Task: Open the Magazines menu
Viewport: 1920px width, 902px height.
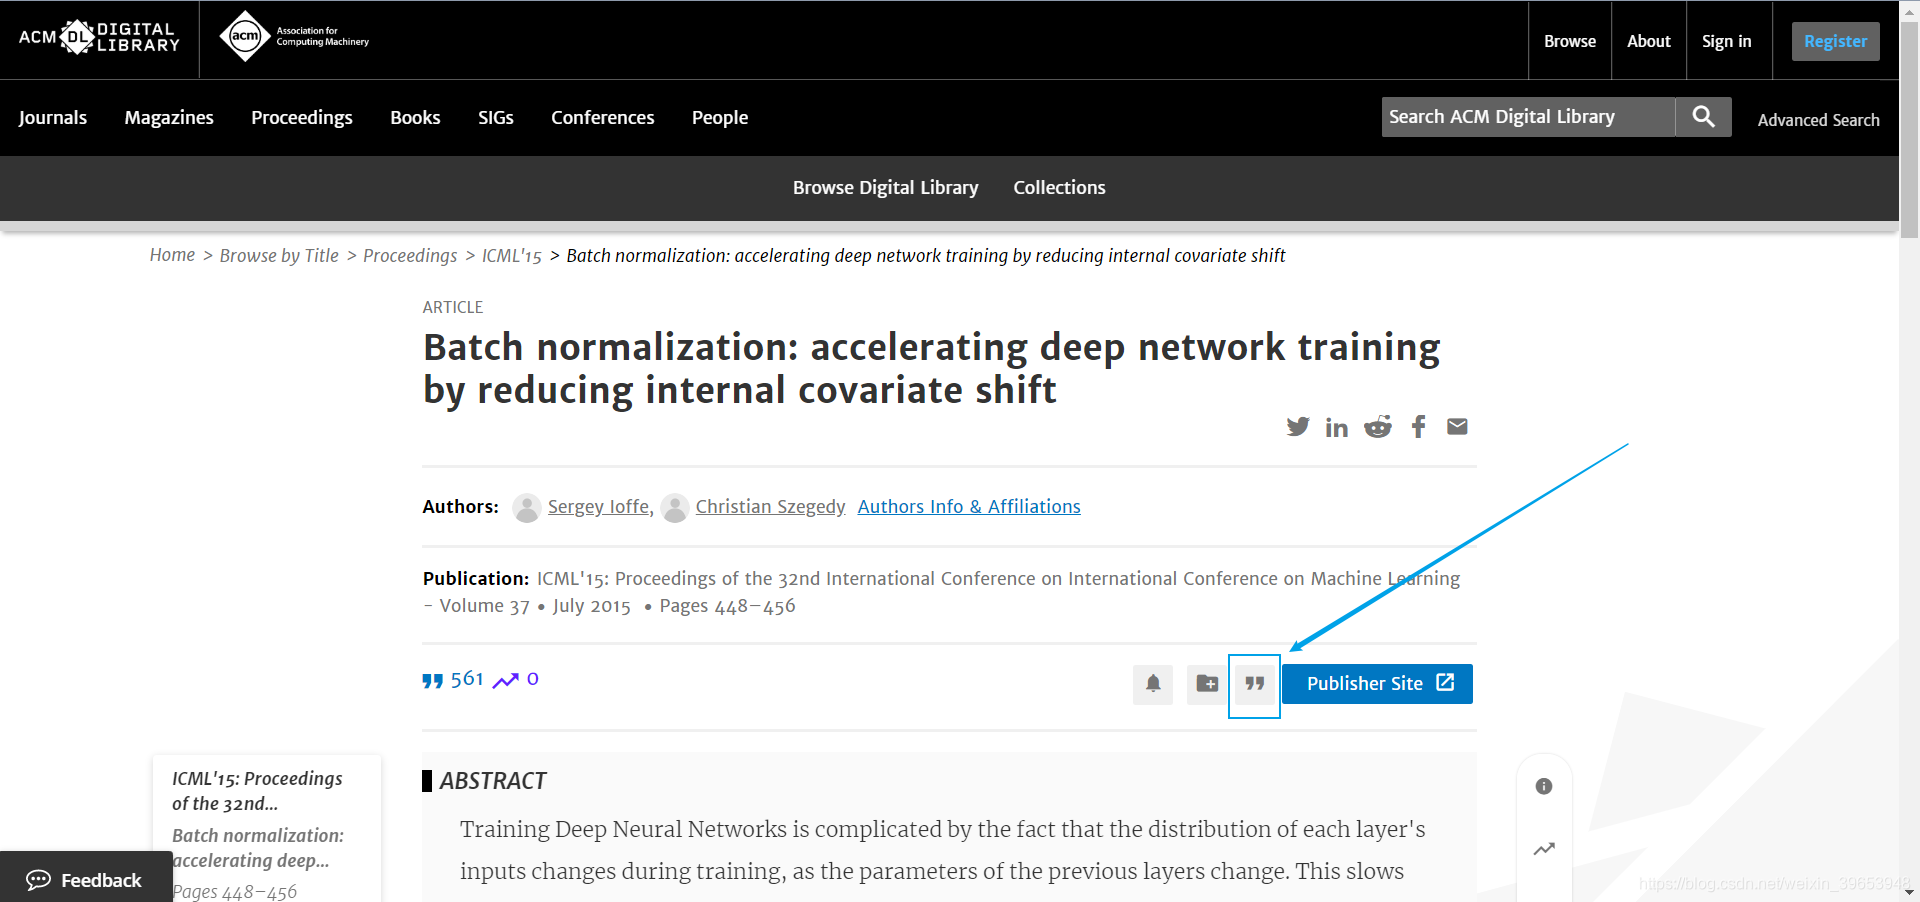Action: (x=169, y=118)
